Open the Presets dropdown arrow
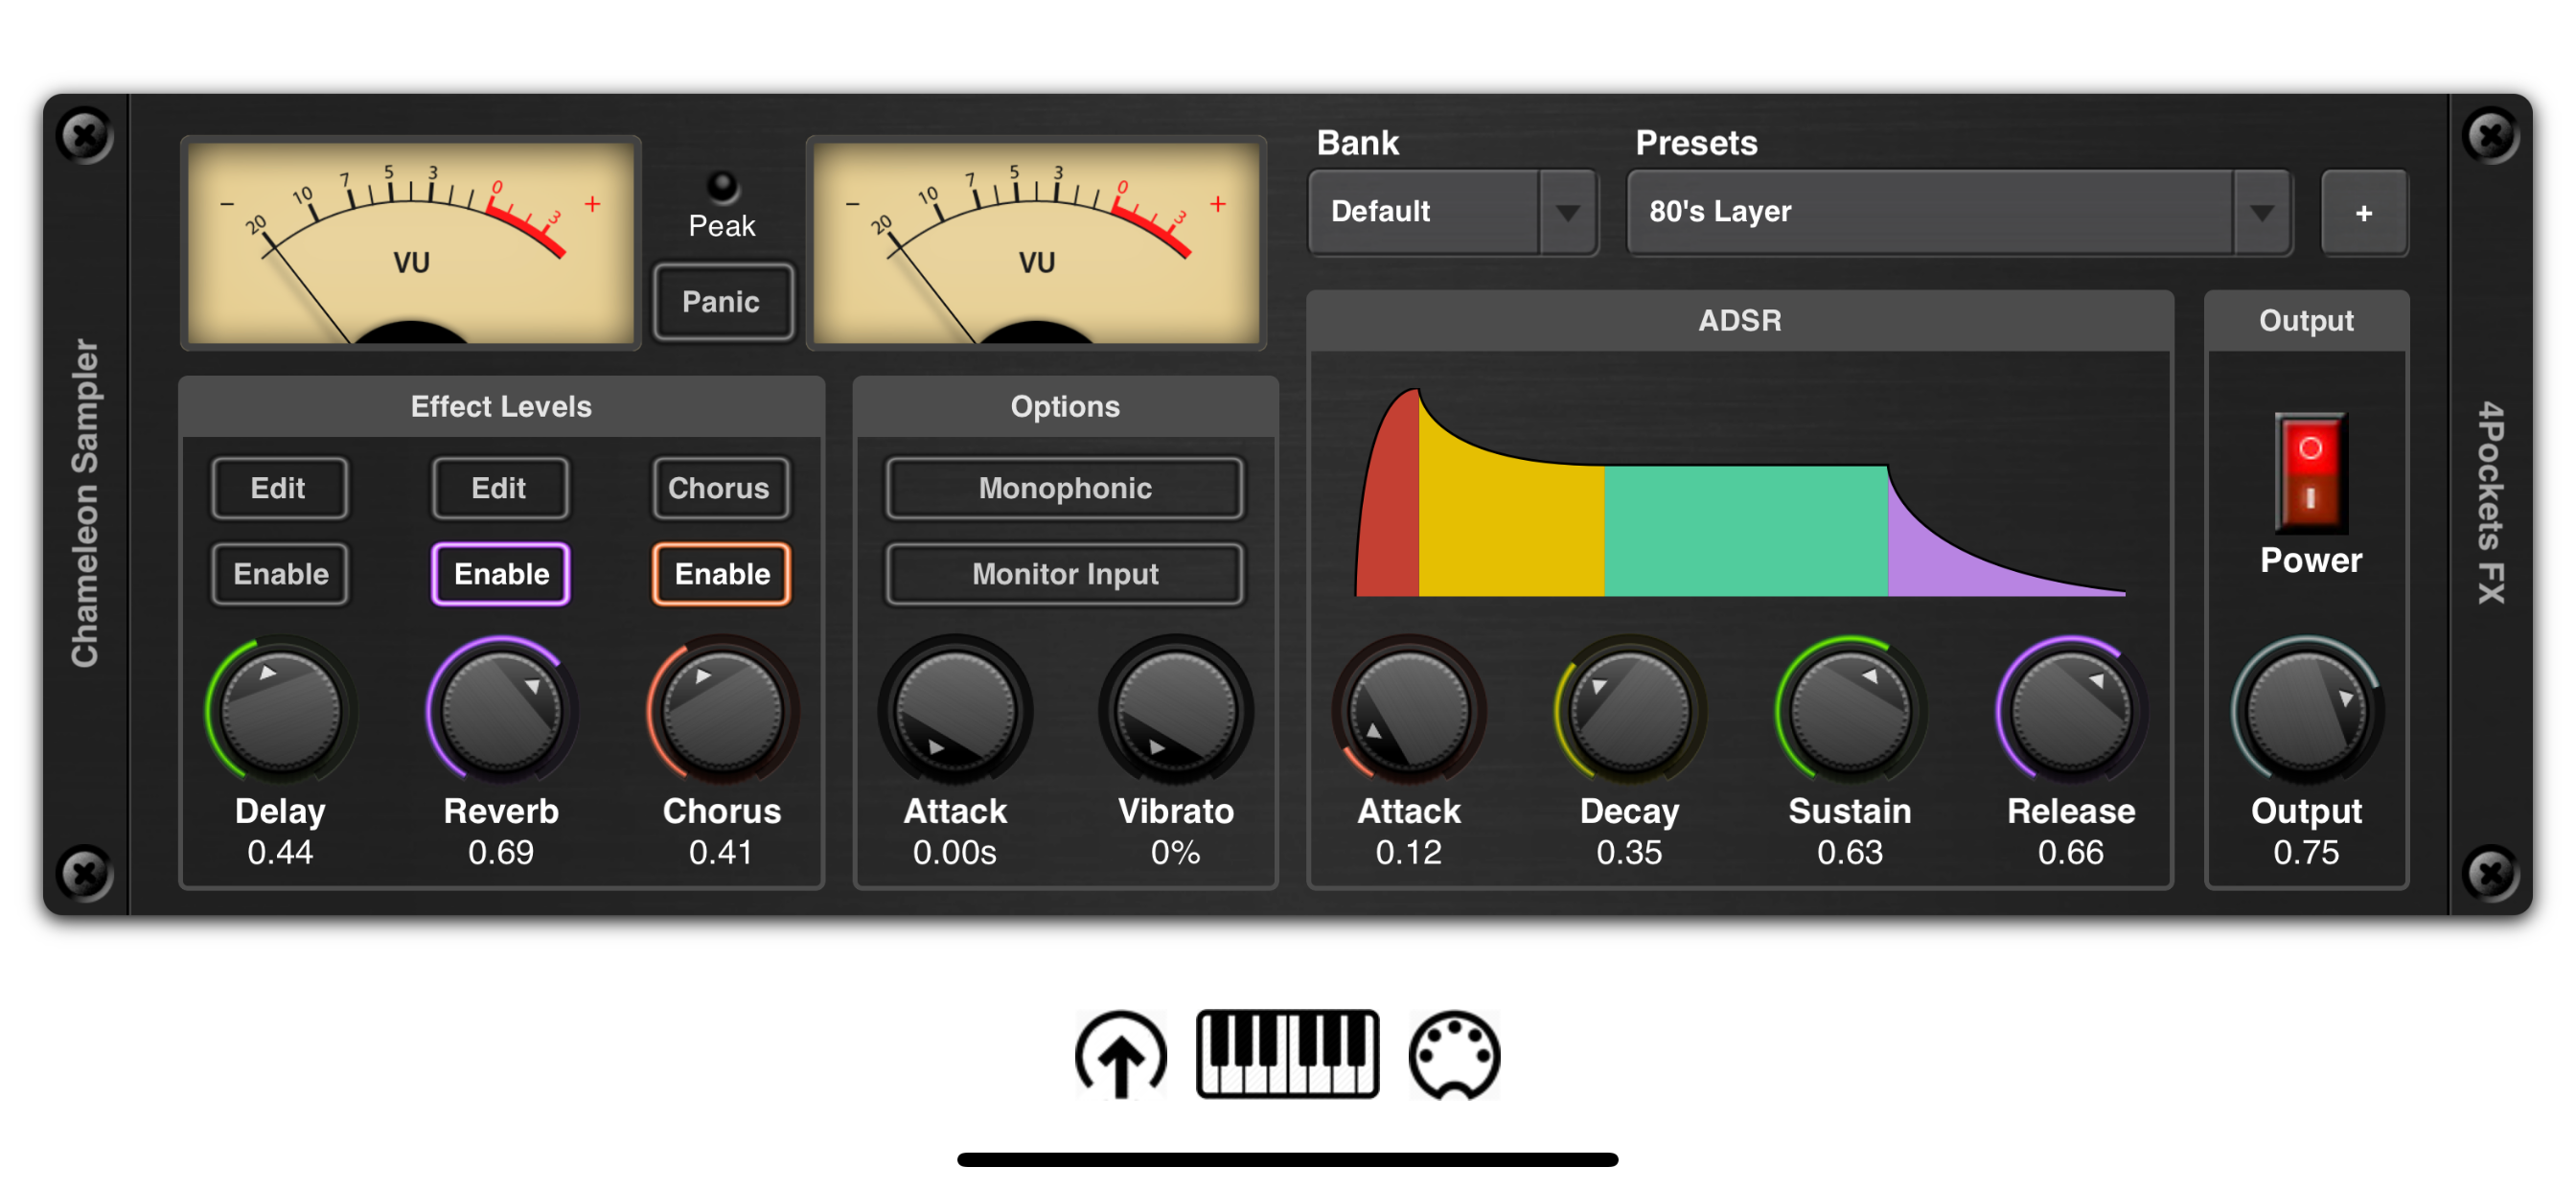 pos(2261,212)
